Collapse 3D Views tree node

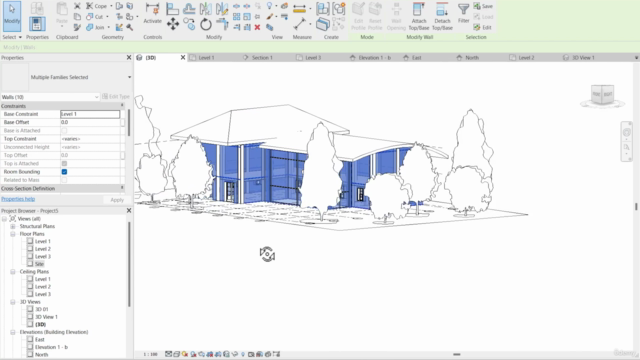(x=13, y=302)
